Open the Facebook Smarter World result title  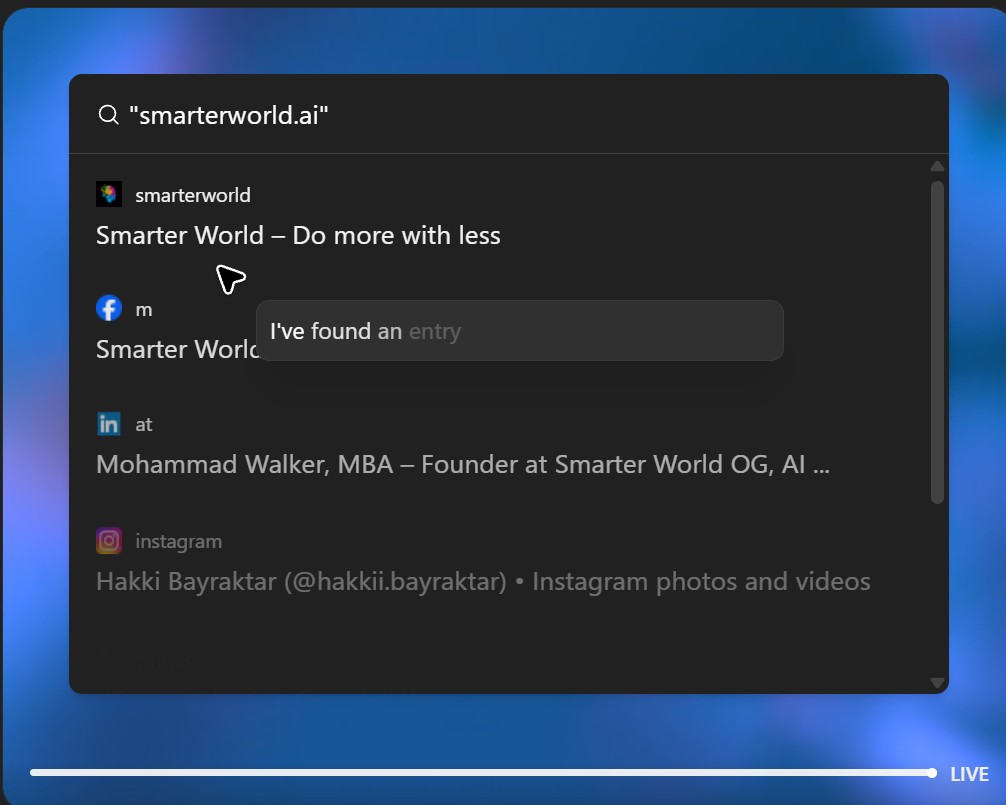[177, 350]
